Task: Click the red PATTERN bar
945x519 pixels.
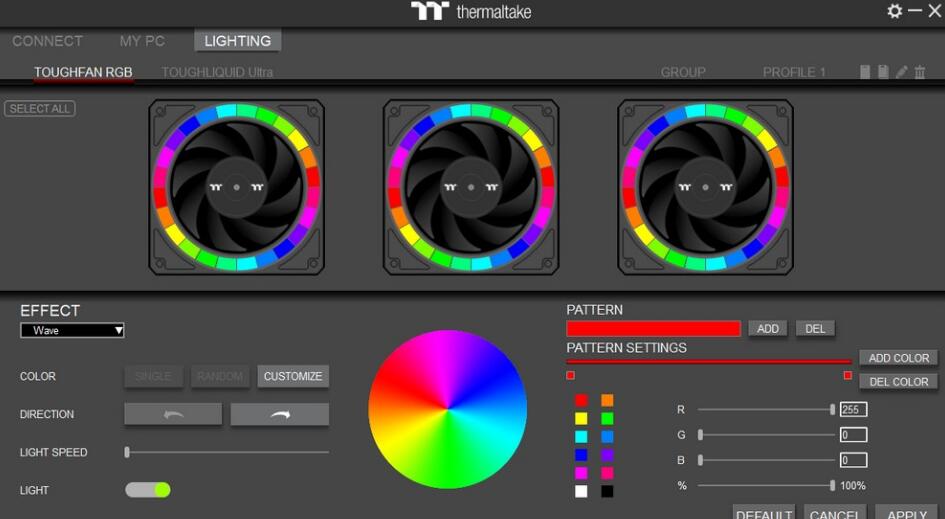Action: pos(653,329)
